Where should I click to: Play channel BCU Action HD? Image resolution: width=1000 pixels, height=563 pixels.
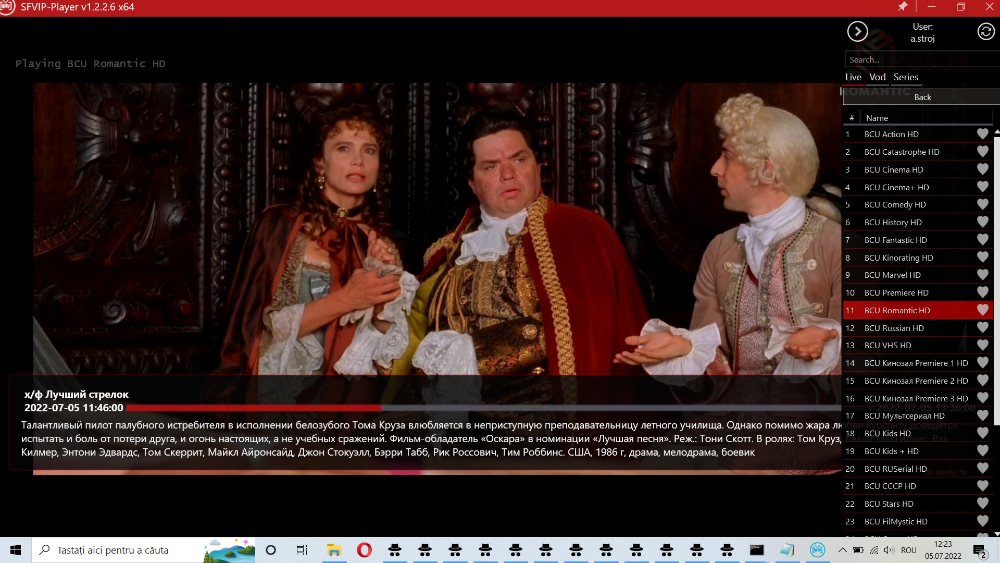[x=918, y=134]
